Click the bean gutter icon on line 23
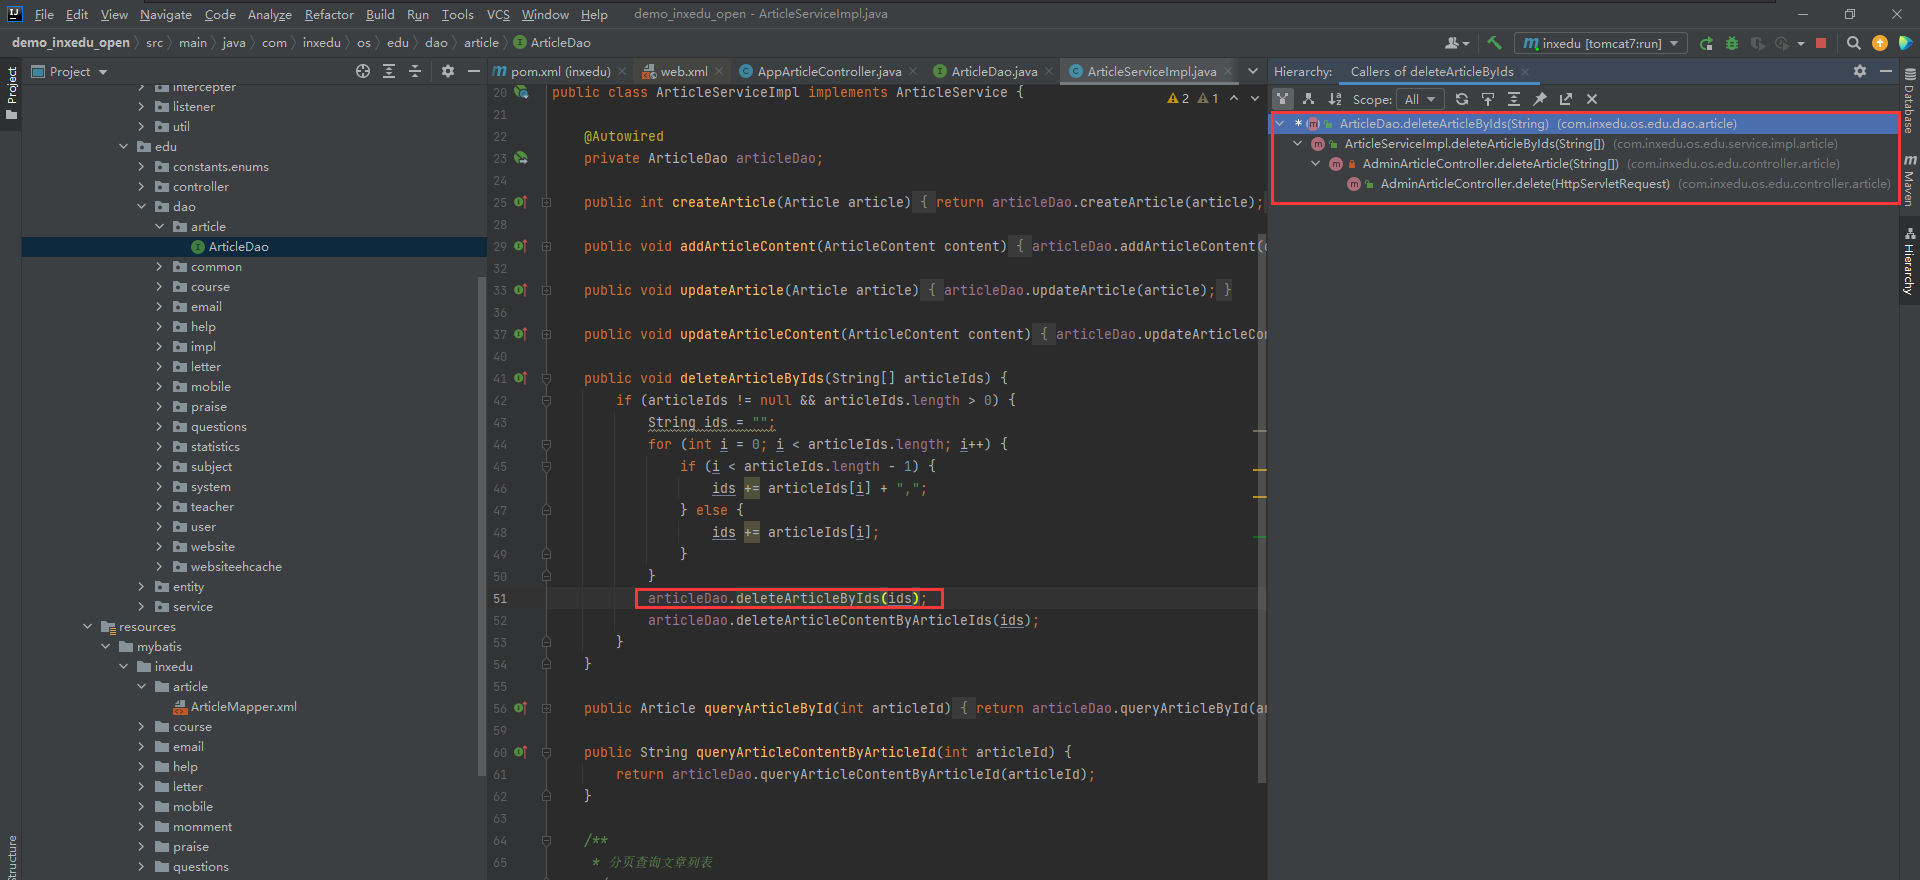The width and height of the screenshot is (1920, 880). [520, 158]
